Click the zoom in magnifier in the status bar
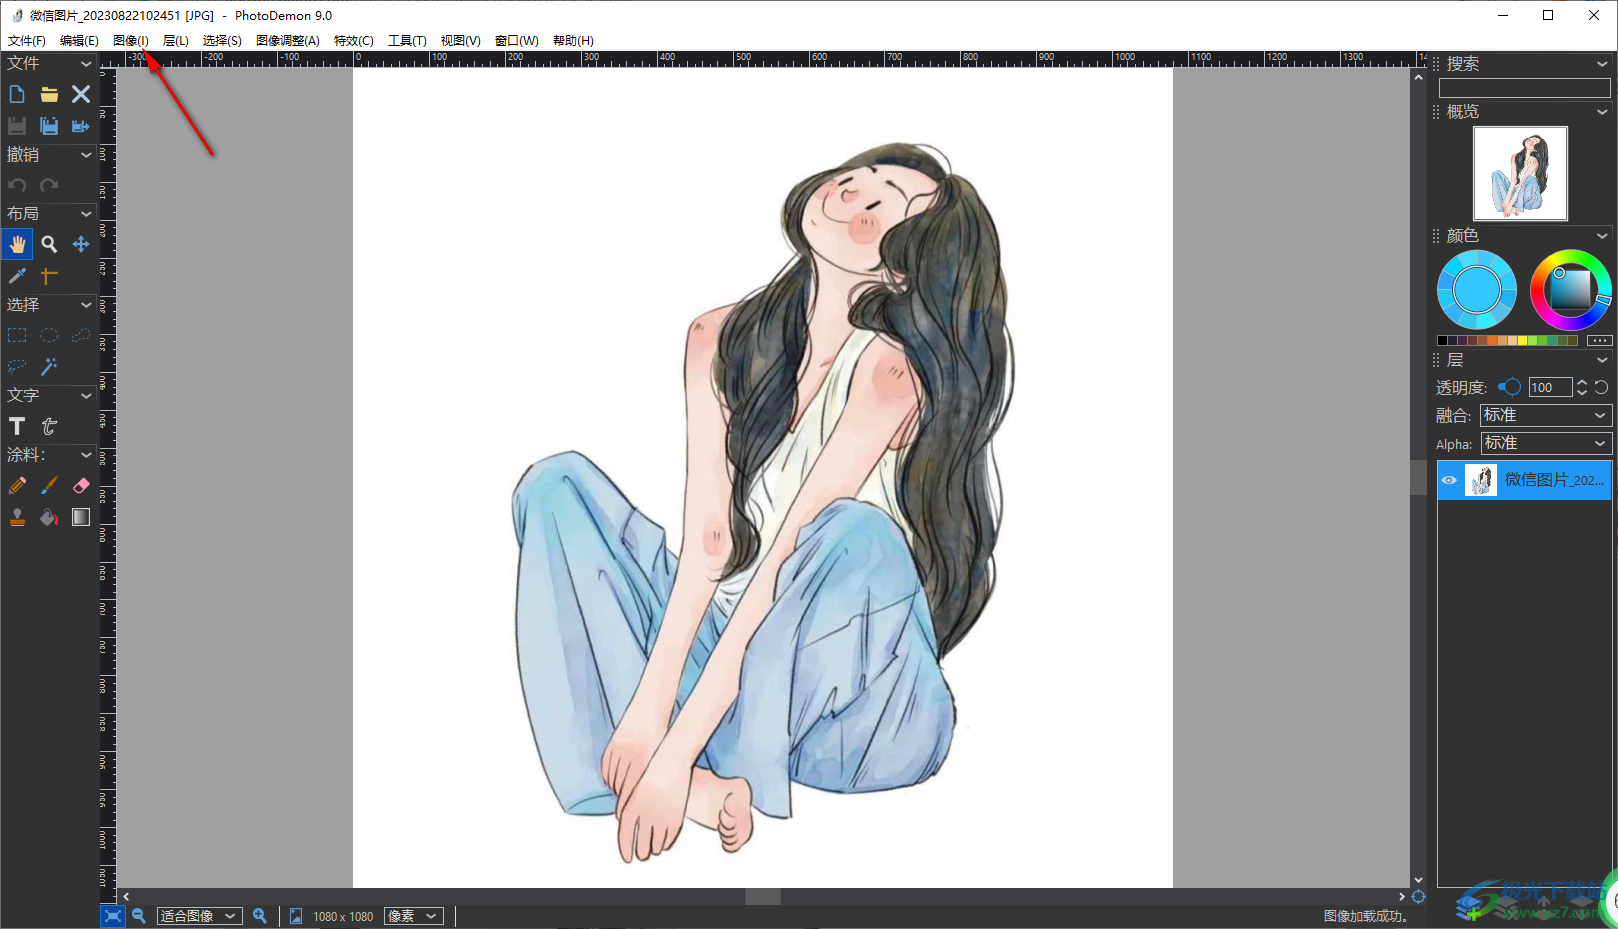 260,916
